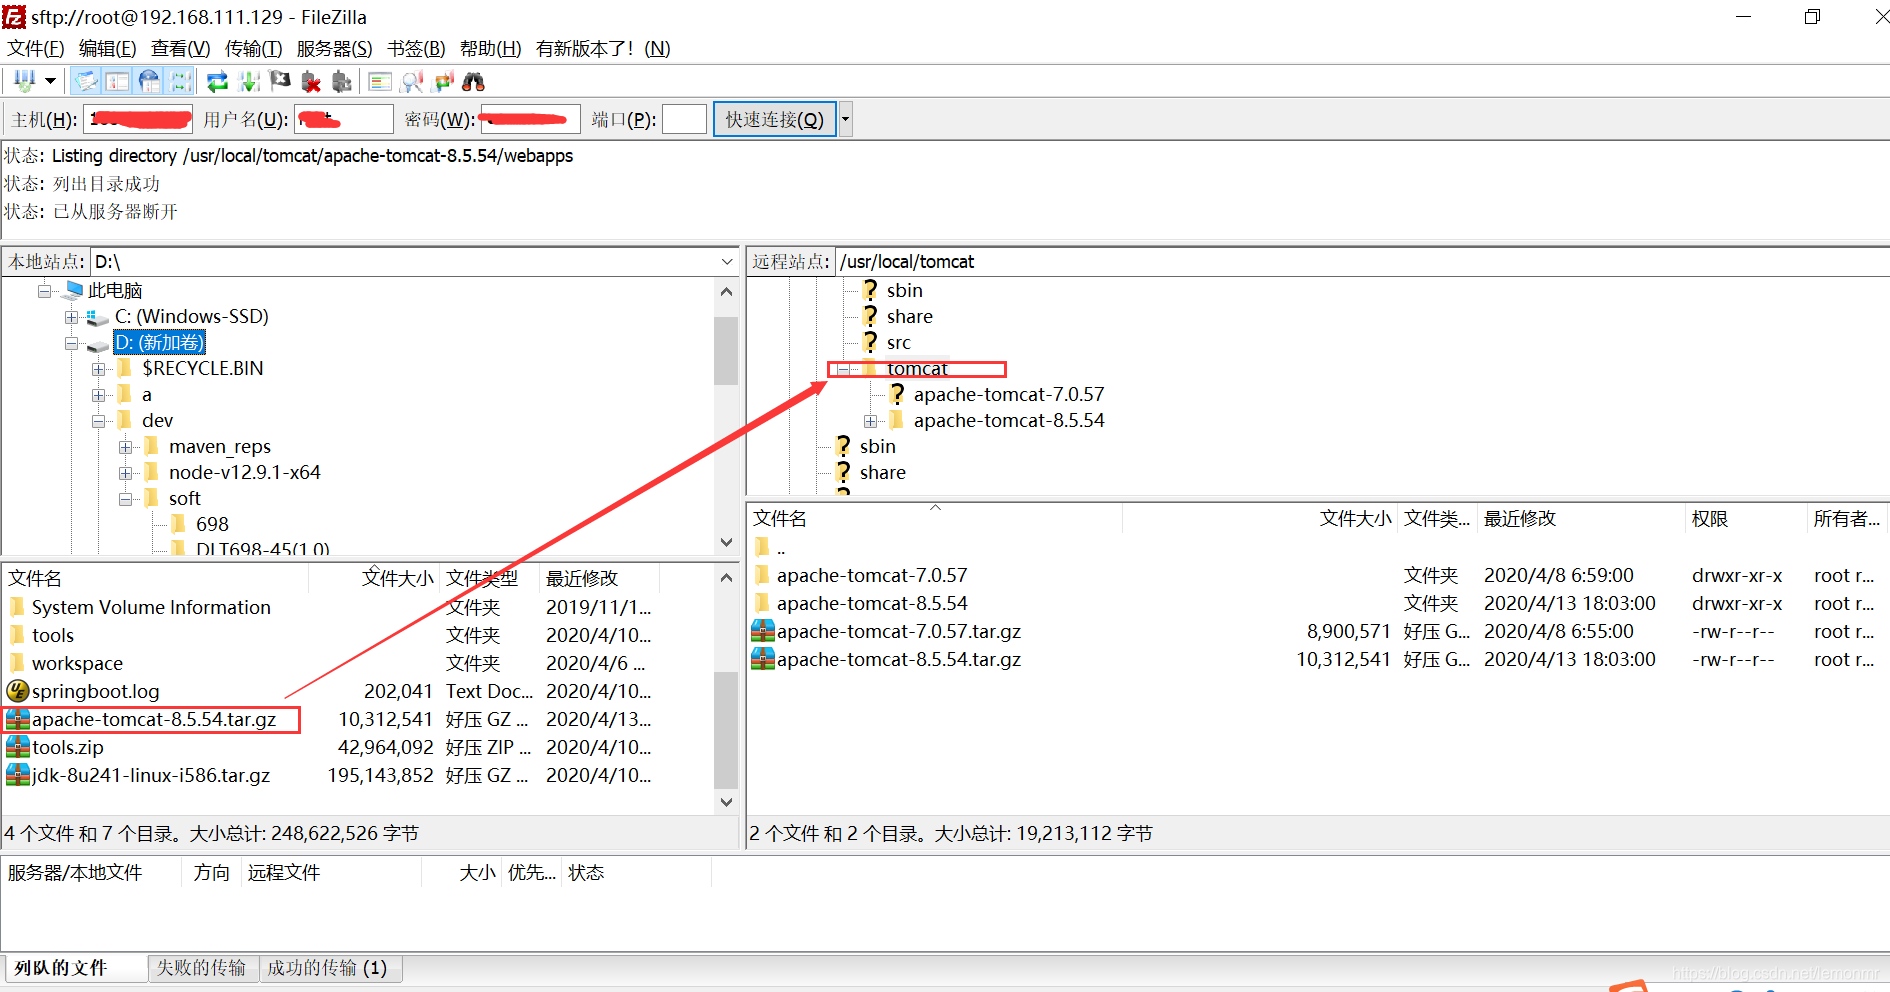
Task: Open the local site path dropdown
Action: click(x=727, y=262)
